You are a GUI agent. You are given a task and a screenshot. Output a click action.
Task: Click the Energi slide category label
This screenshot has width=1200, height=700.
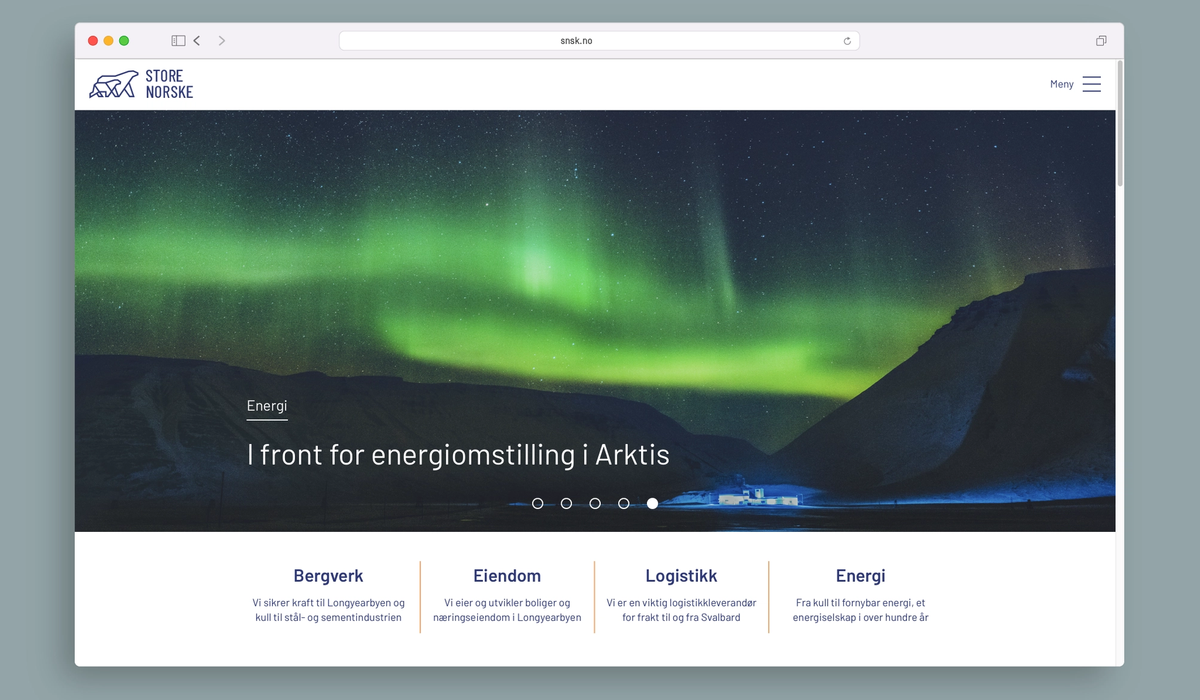point(267,405)
